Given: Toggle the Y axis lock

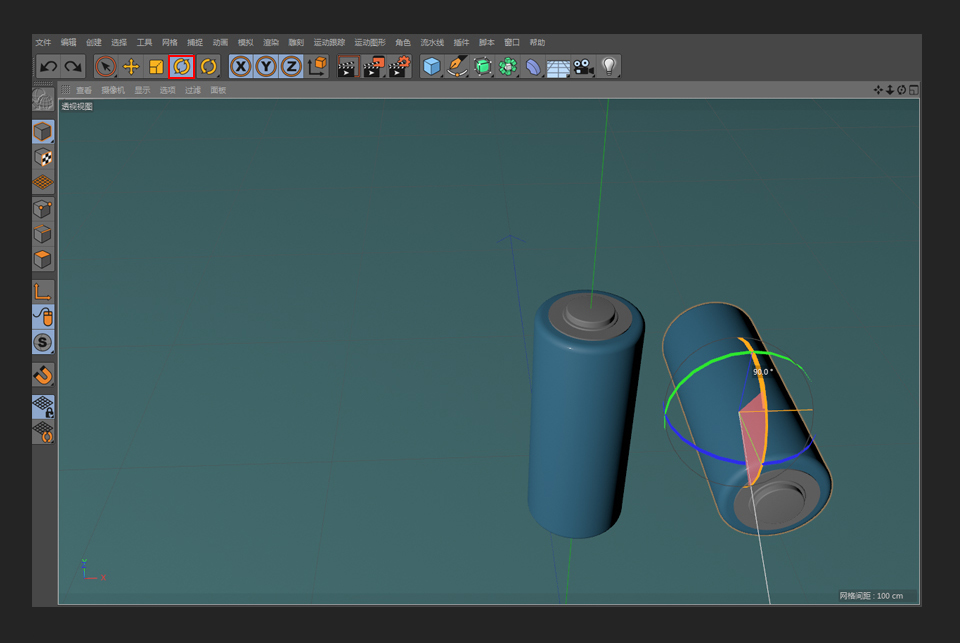Looking at the screenshot, I should click(x=265, y=66).
